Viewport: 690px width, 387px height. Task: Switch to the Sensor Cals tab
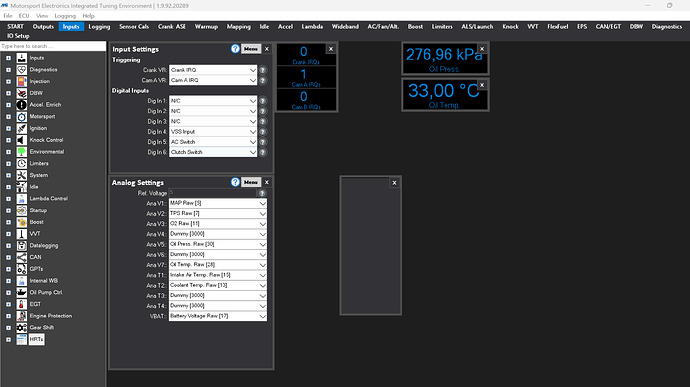point(134,26)
